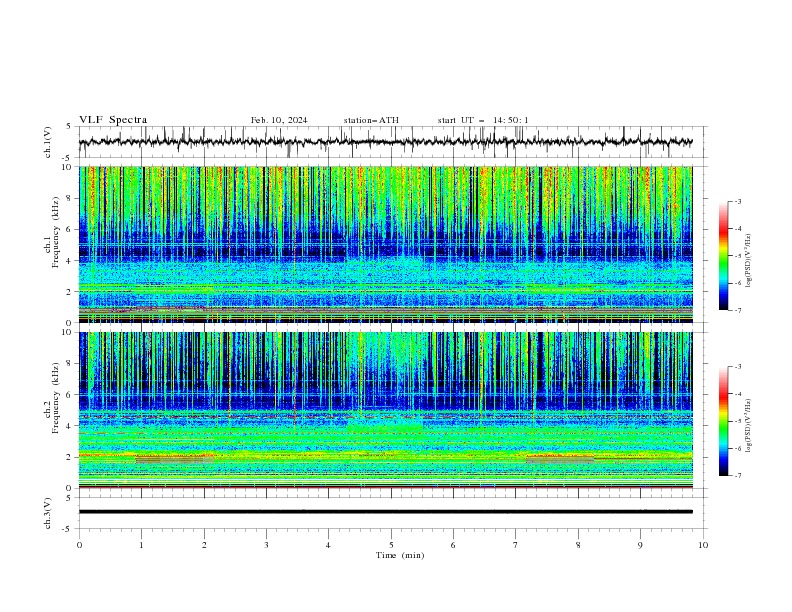Click the "1" tick on the time axis
The width and height of the screenshot is (792, 612).
[x=141, y=545]
